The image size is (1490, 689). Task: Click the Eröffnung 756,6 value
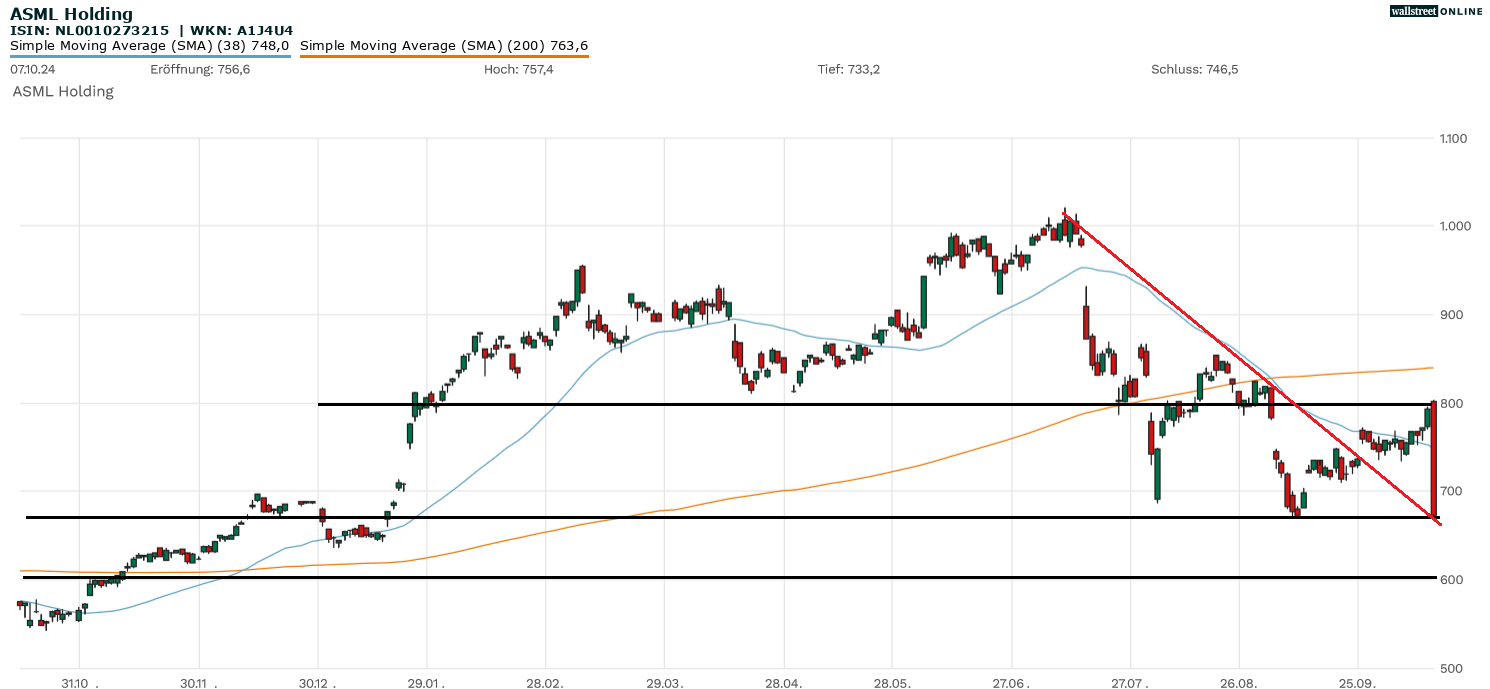click(x=200, y=69)
